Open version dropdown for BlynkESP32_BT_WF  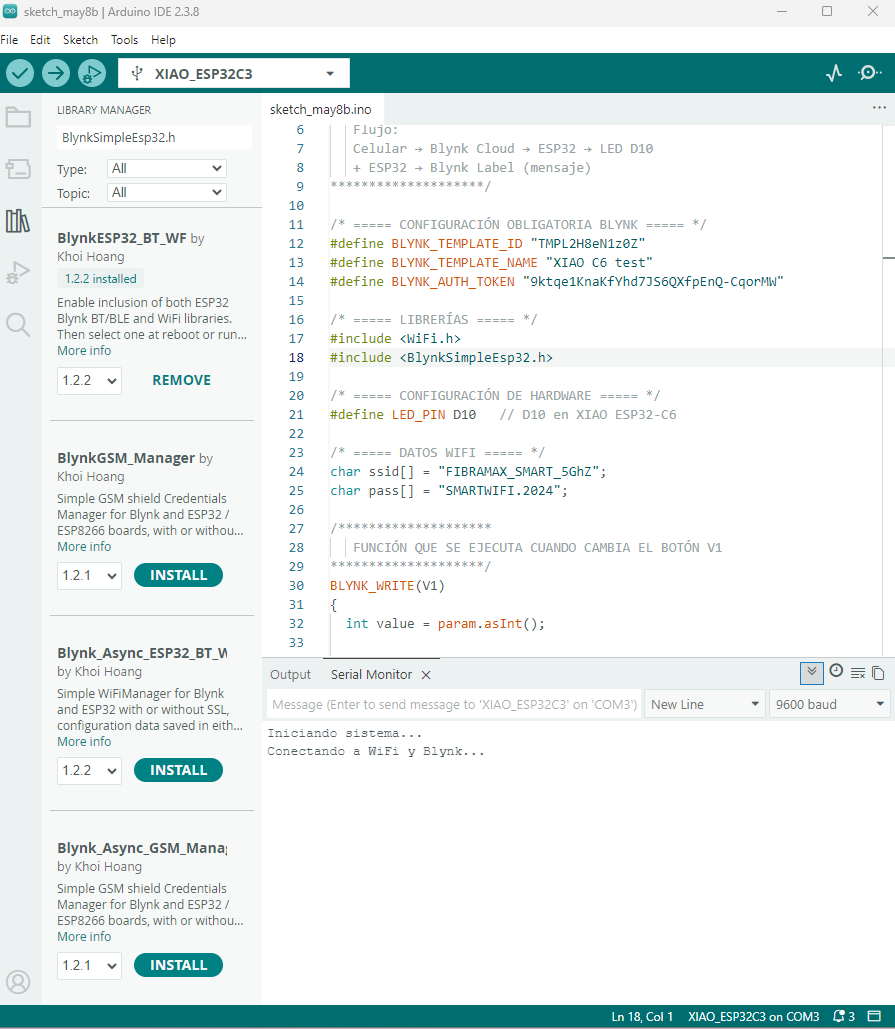(89, 381)
